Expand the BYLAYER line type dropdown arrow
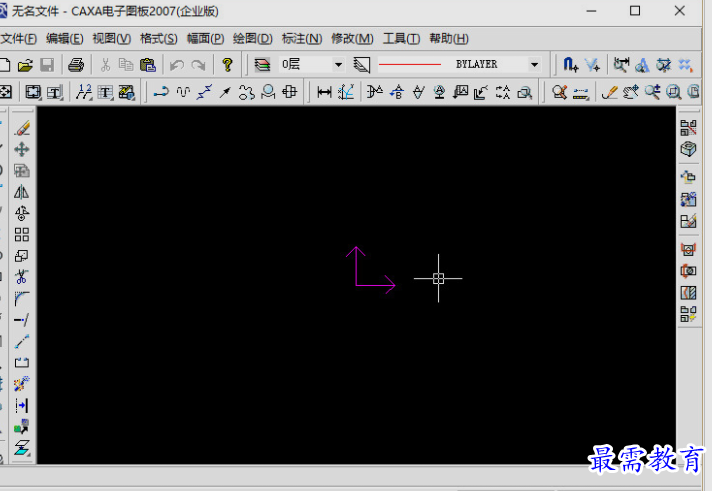The image size is (712, 491). point(534,64)
